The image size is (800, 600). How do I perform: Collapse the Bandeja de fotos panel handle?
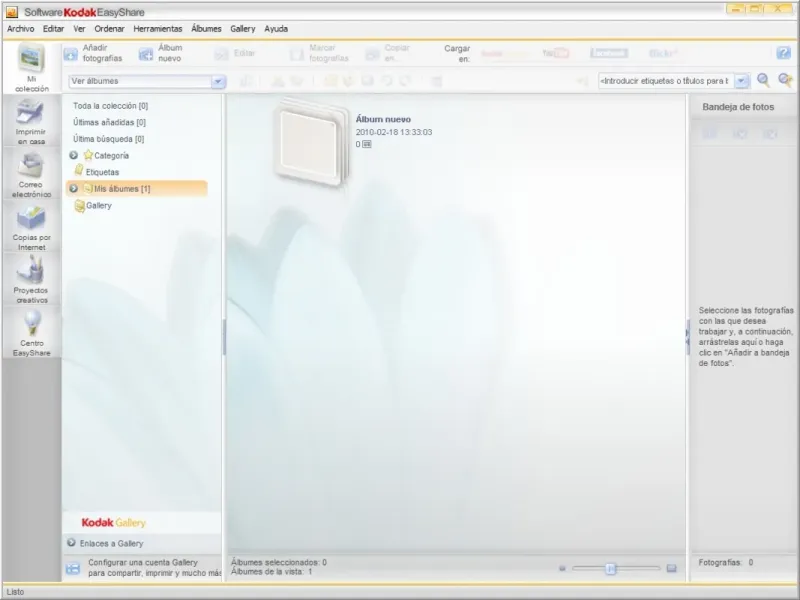coord(688,337)
